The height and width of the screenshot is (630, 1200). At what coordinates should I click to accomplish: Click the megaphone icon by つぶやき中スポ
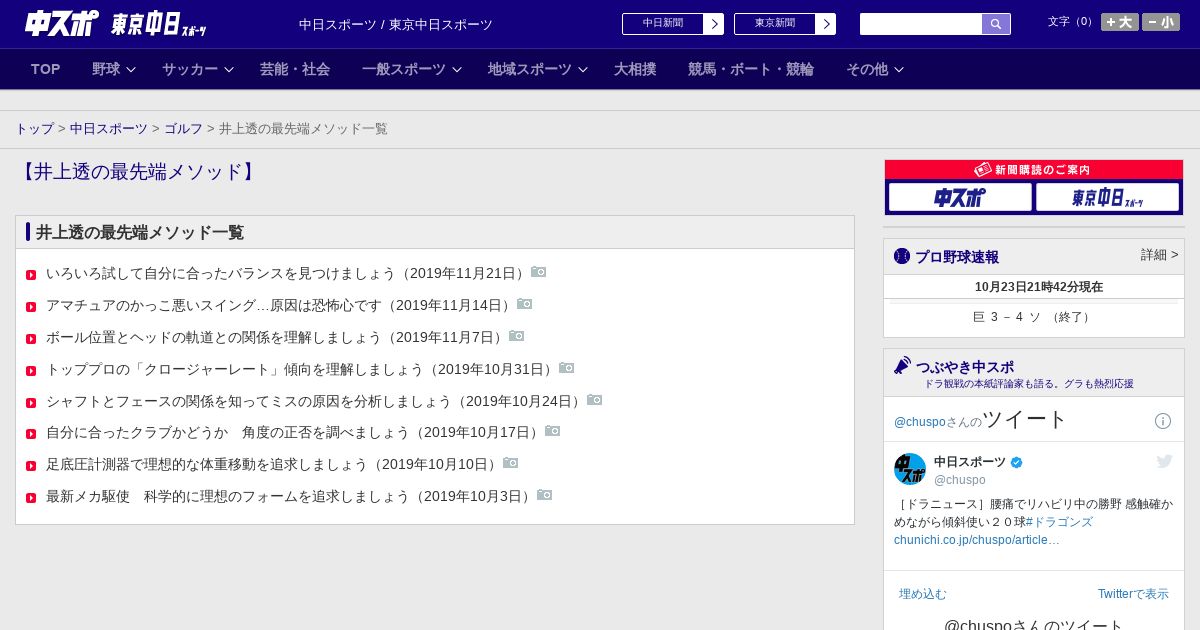[902, 365]
